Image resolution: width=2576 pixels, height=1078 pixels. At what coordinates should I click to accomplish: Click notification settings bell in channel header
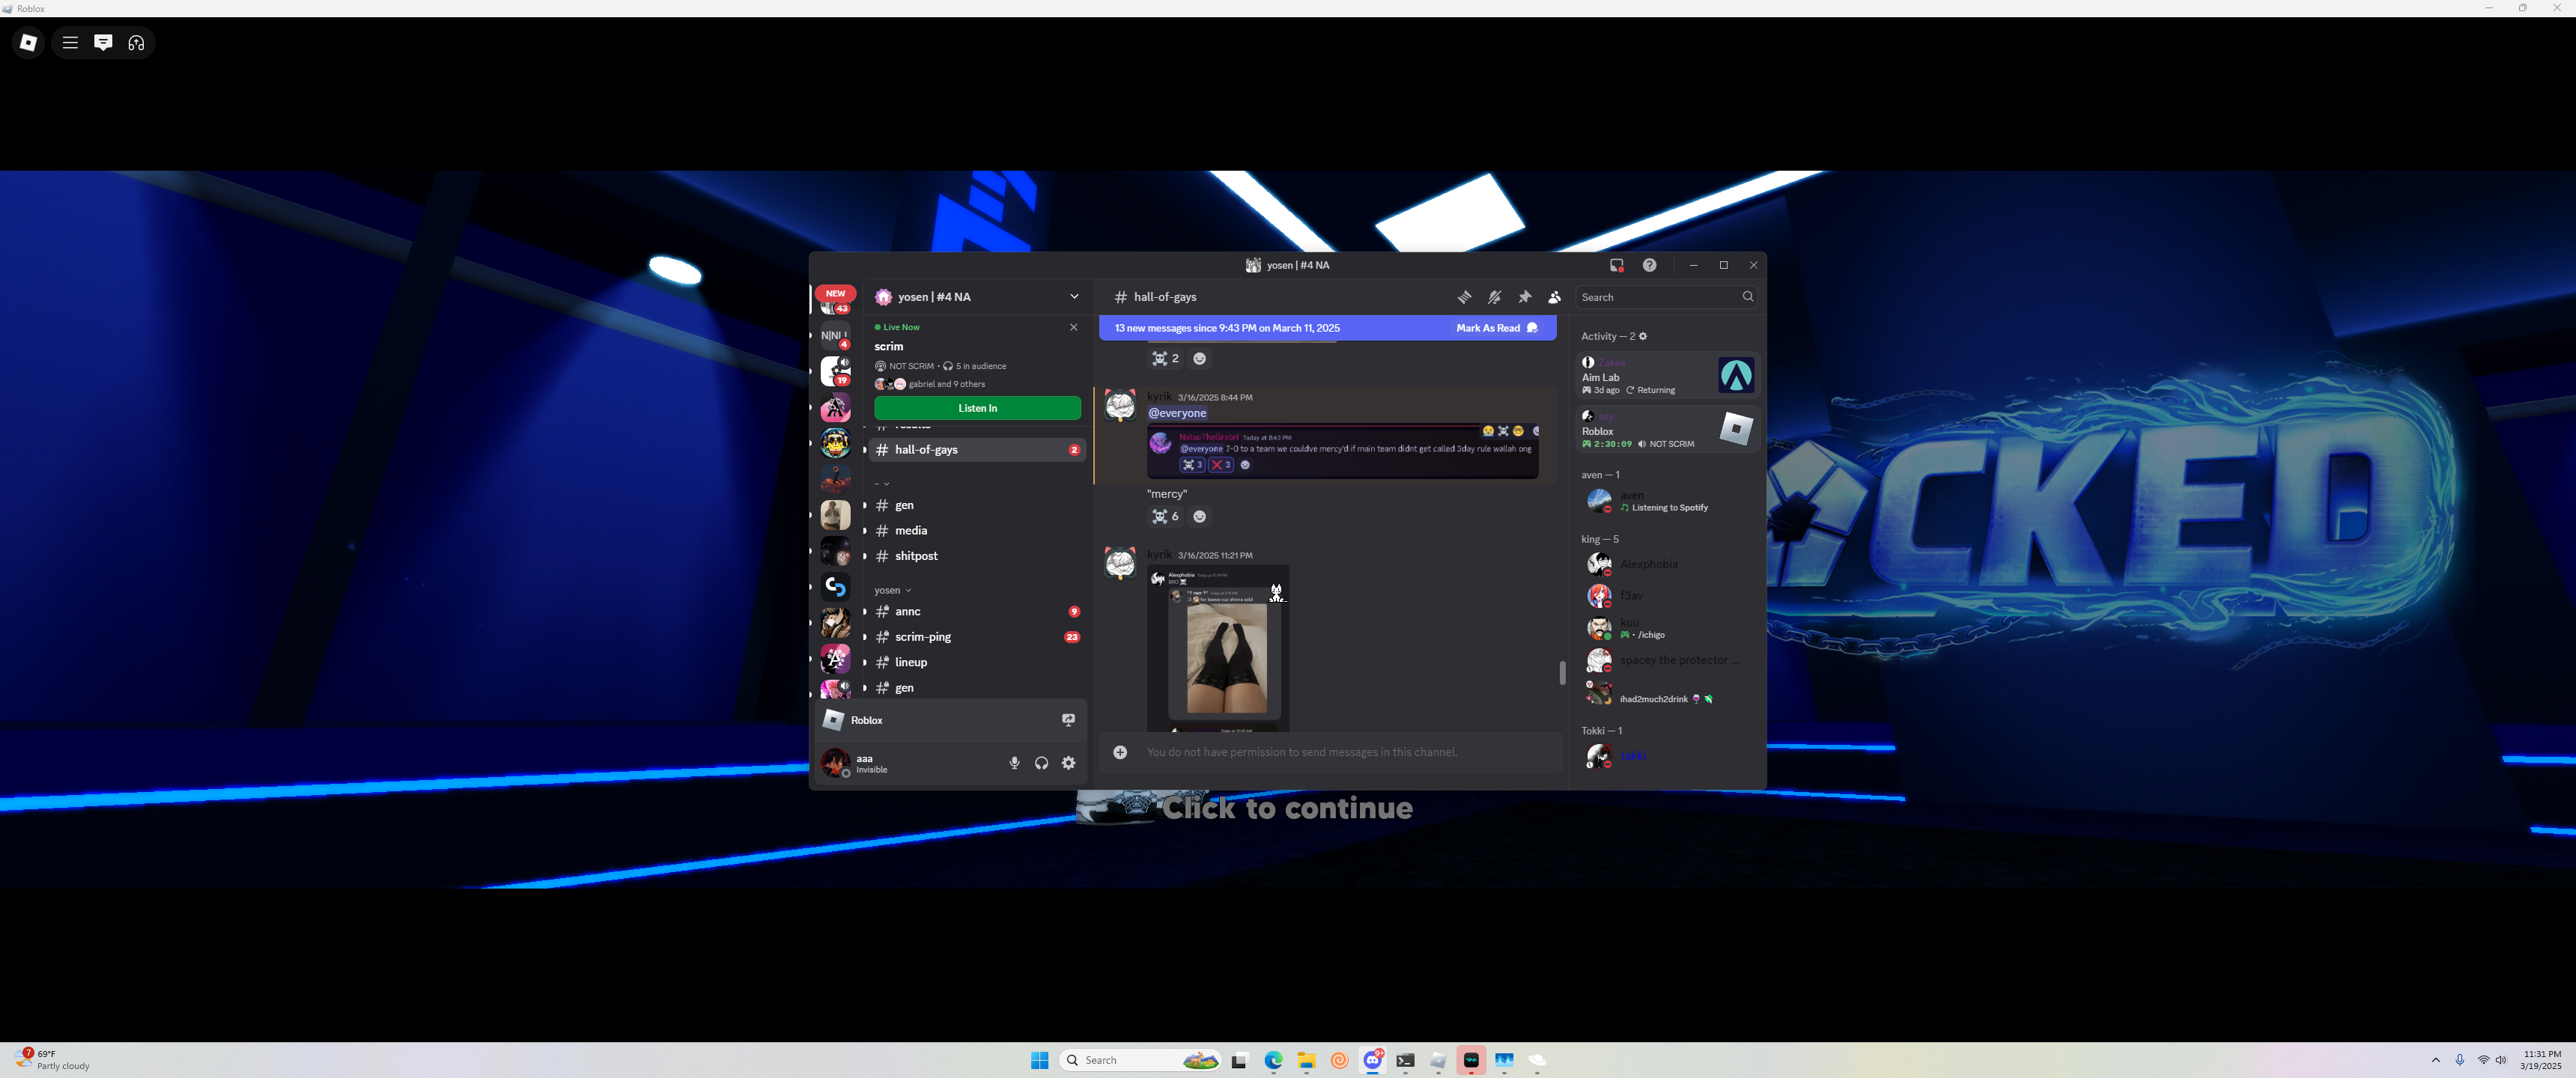1494,297
